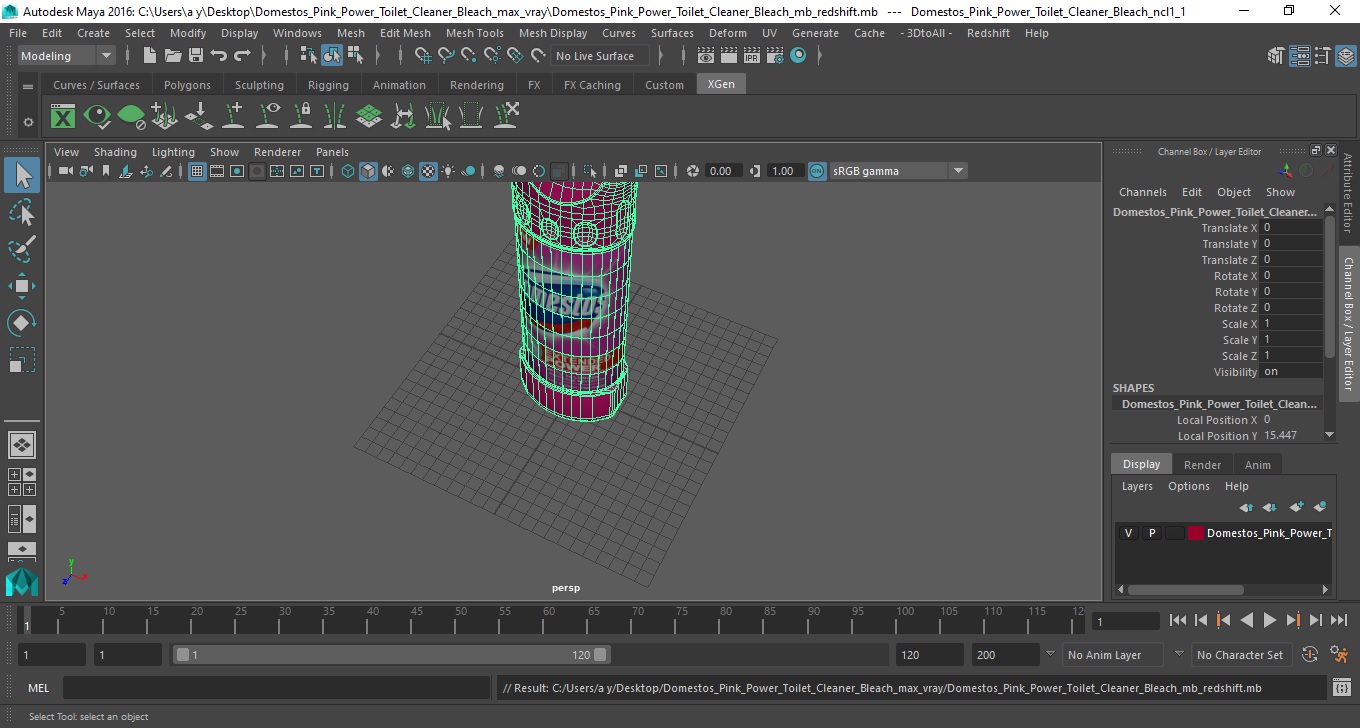1360x728 pixels.
Task: Click the layer color swatch for Domestos layer
Action: [1196, 533]
